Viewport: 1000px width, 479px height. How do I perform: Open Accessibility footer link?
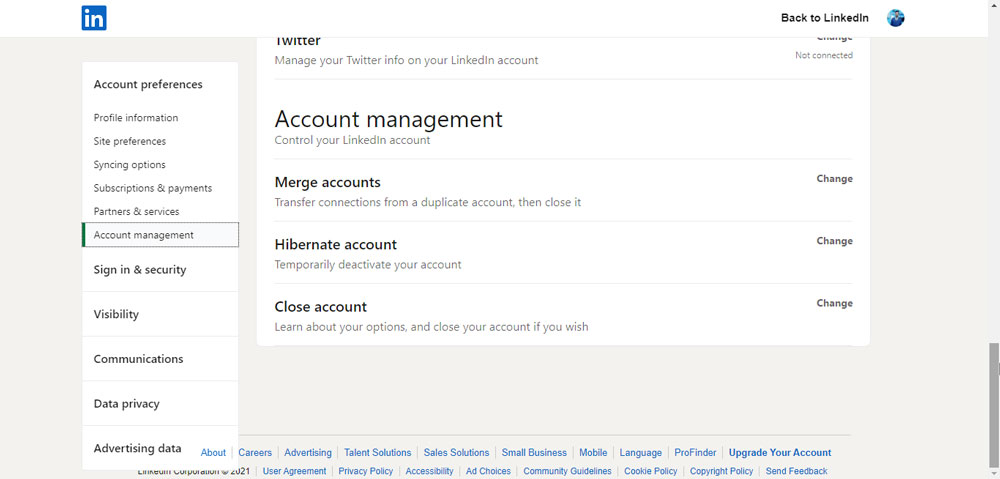point(429,471)
